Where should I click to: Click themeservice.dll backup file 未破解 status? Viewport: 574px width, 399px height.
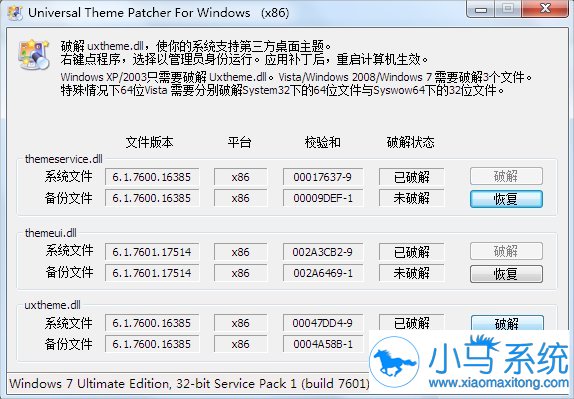(x=411, y=198)
